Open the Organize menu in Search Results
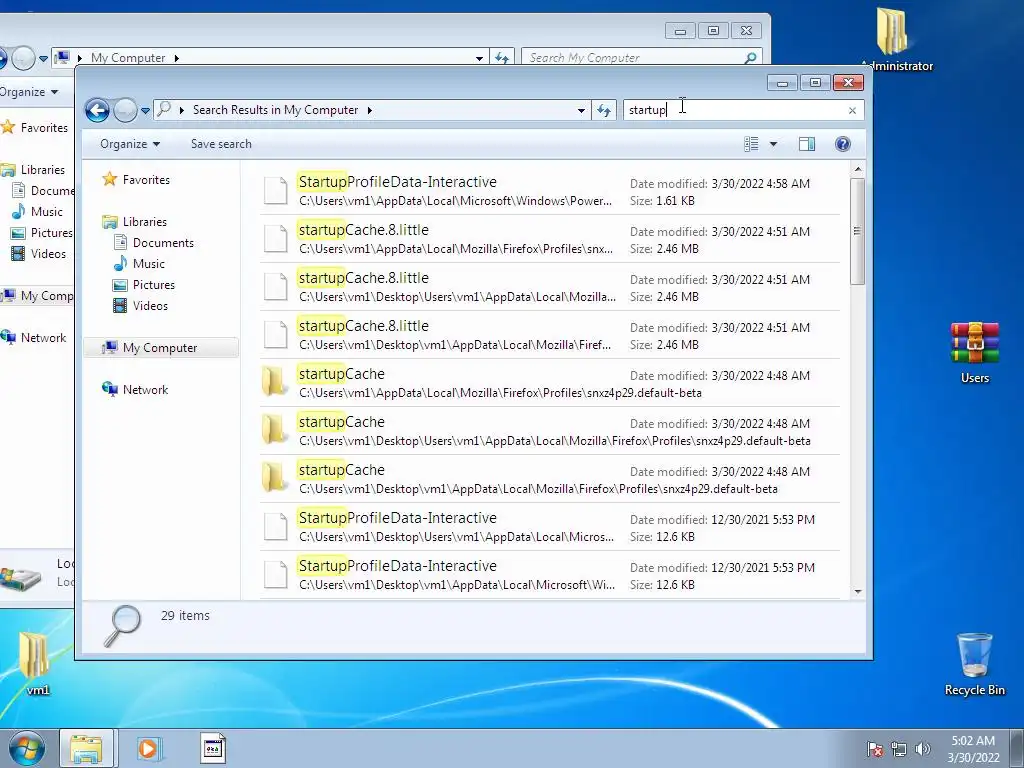This screenshot has width=1024, height=768. (130, 144)
